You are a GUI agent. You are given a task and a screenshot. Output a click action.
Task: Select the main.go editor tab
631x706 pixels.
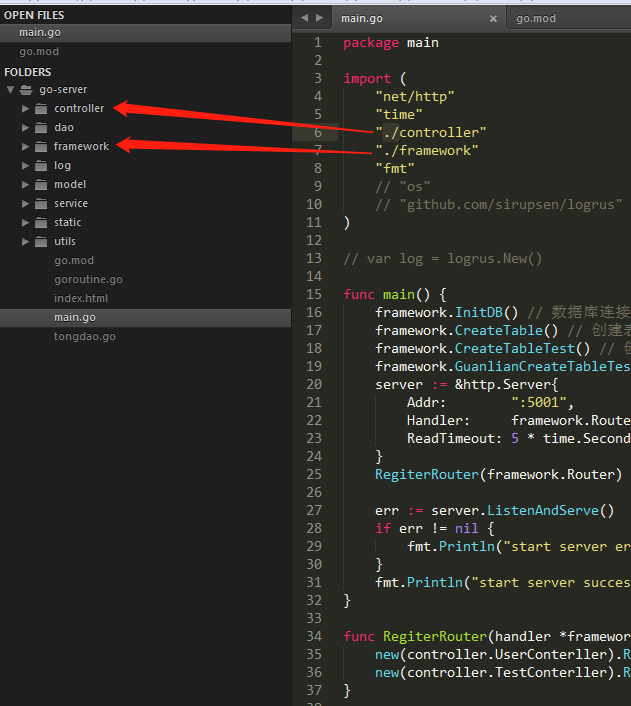point(362,18)
